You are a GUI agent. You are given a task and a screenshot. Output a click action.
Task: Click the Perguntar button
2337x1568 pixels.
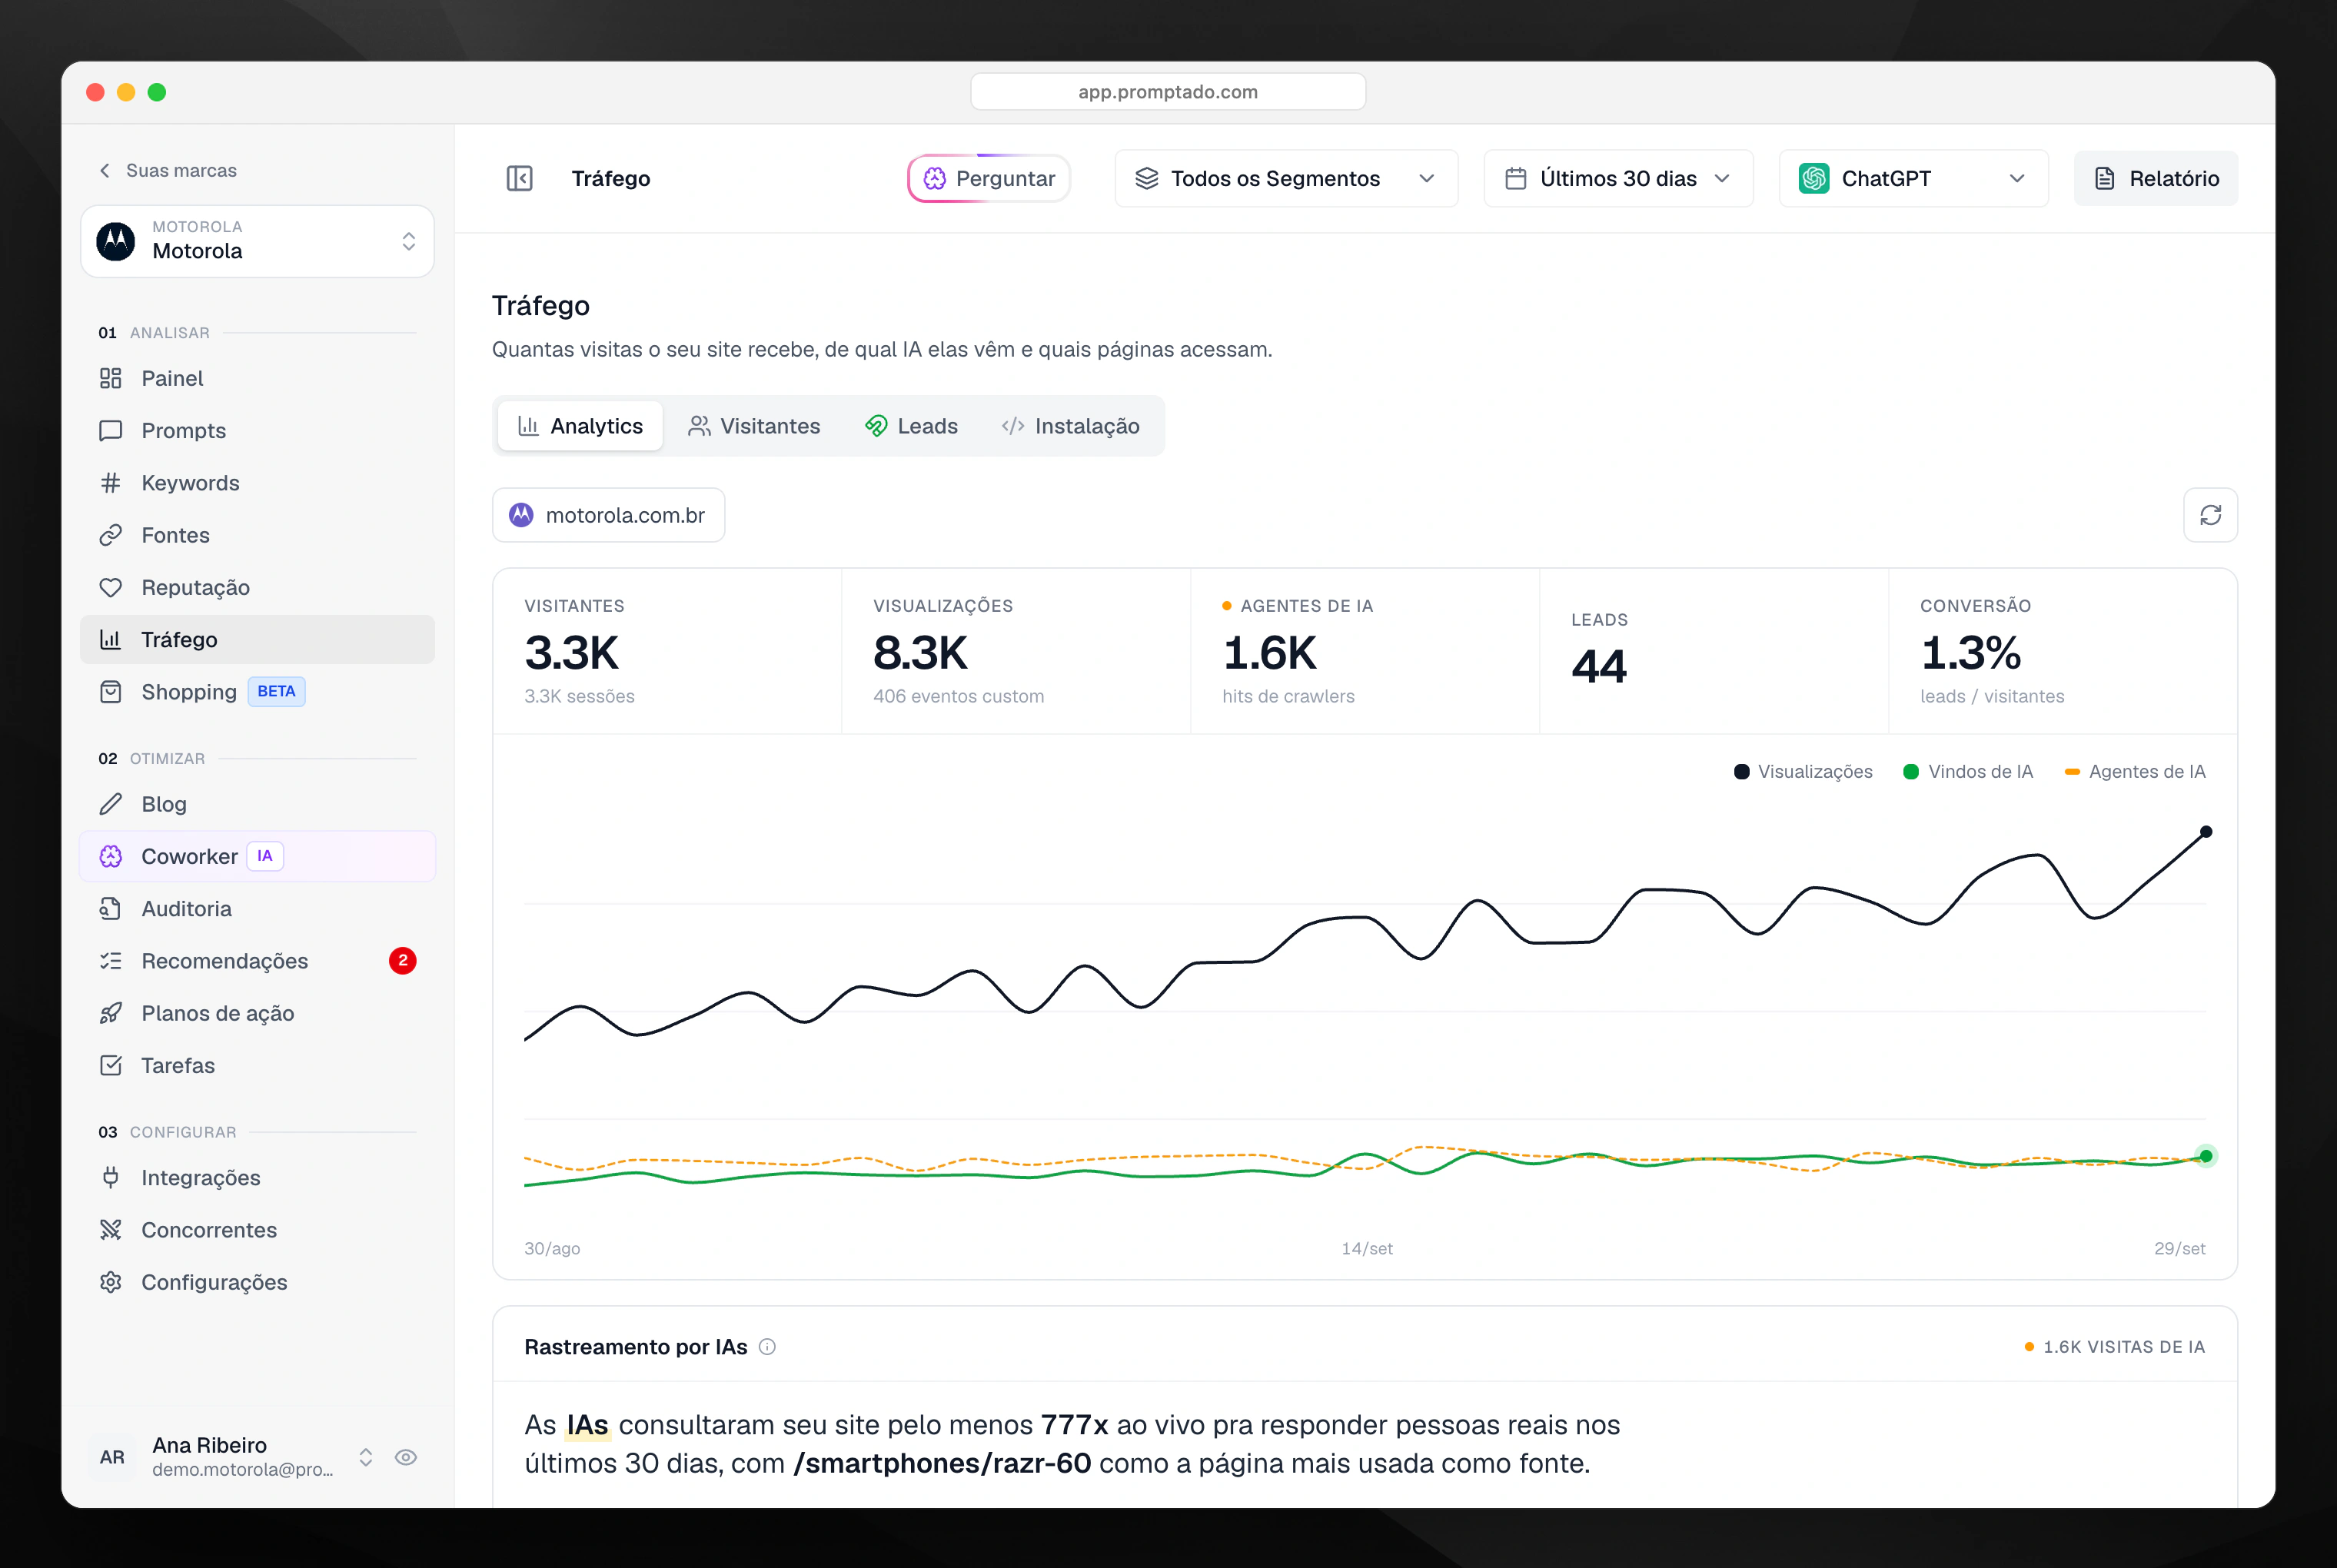(989, 178)
